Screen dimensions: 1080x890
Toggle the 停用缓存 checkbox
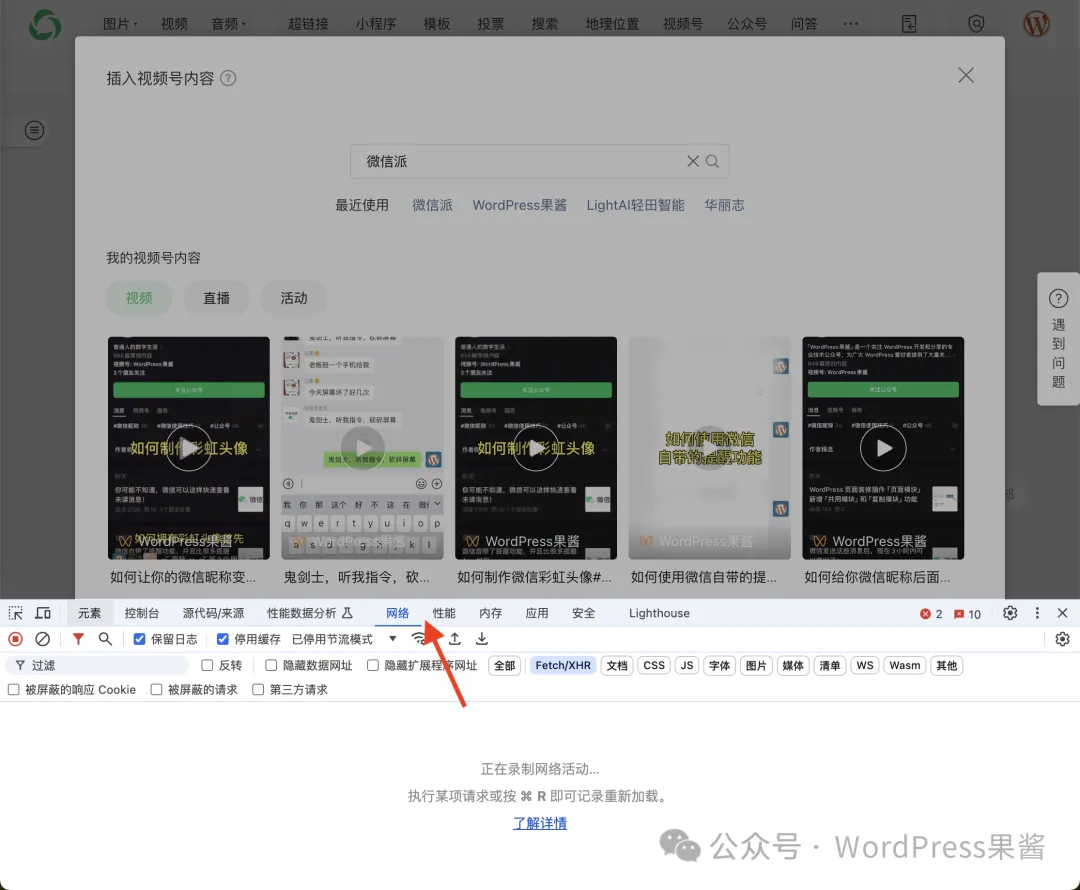(x=222, y=639)
